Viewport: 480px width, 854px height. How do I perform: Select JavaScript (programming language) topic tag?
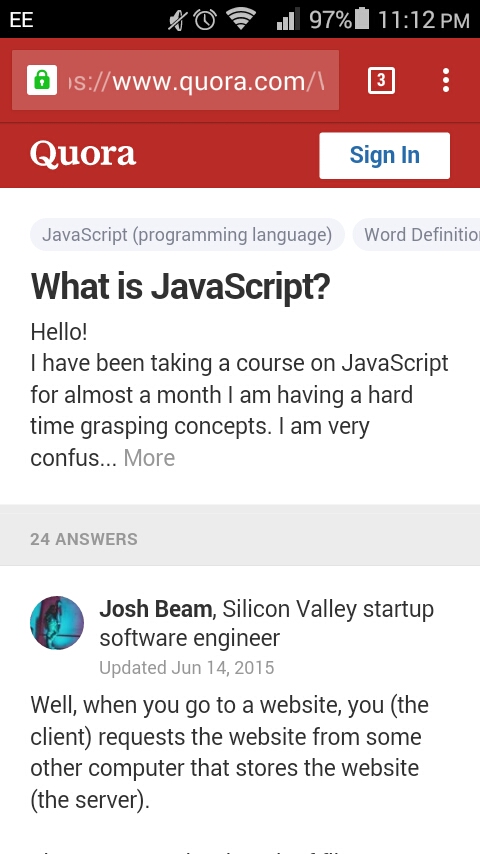pyautogui.click(x=187, y=235)
